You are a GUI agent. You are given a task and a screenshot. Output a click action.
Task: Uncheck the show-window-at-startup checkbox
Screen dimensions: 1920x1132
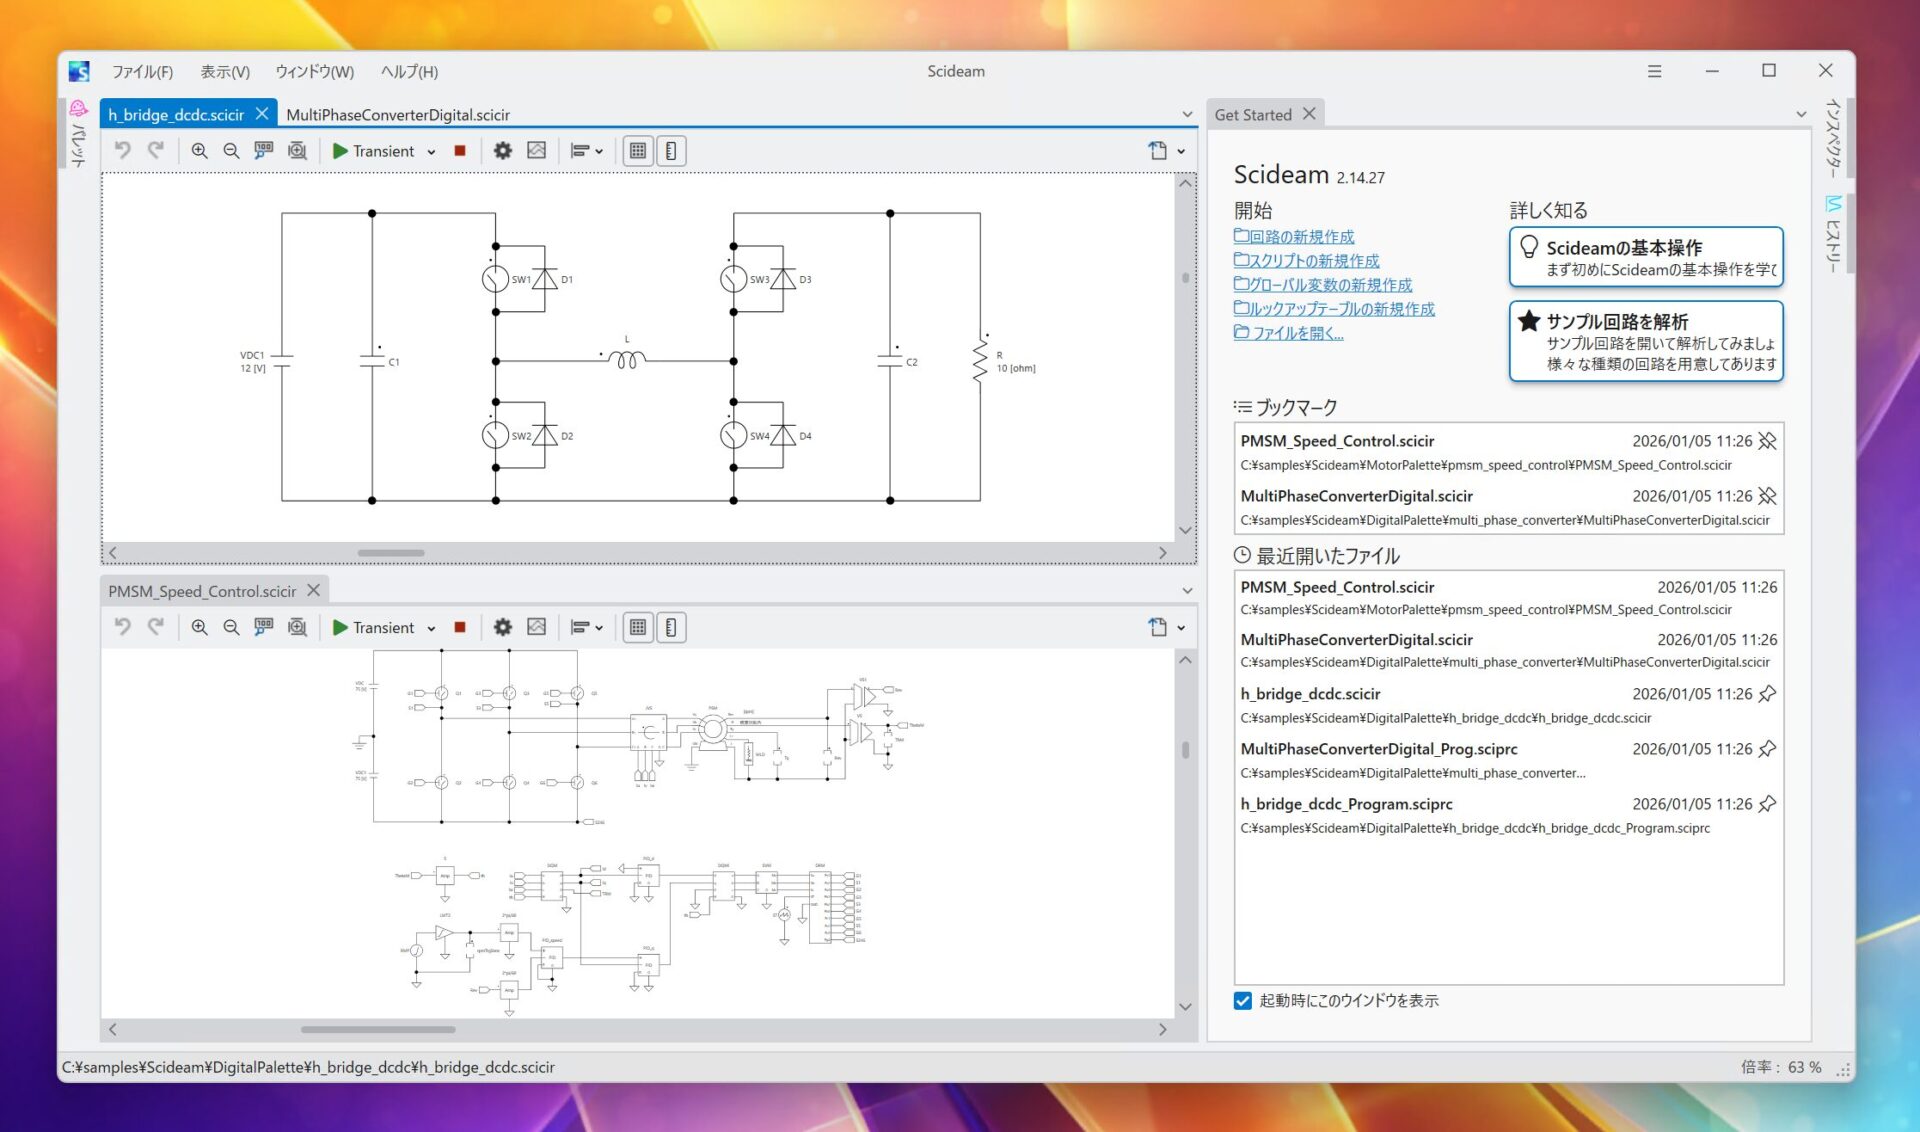click(1243, 1001)
